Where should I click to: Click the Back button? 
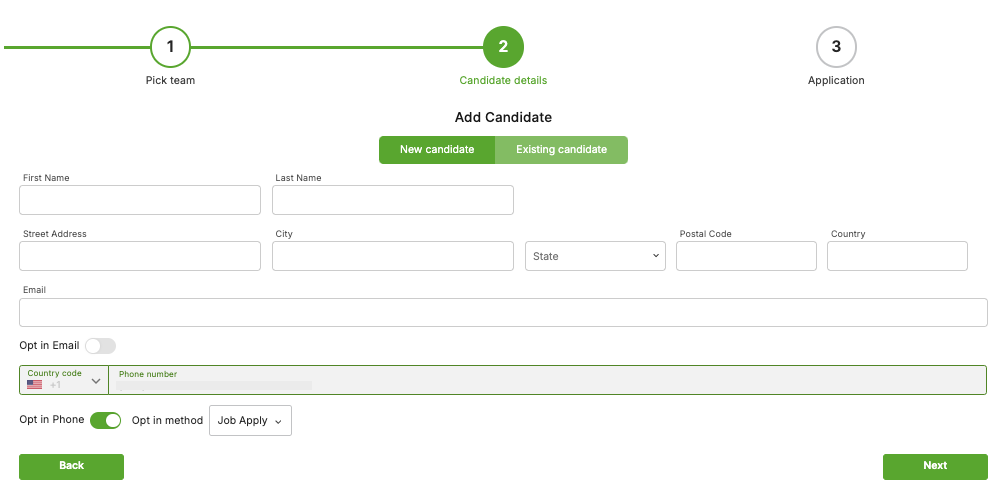[x=71, y=467]
